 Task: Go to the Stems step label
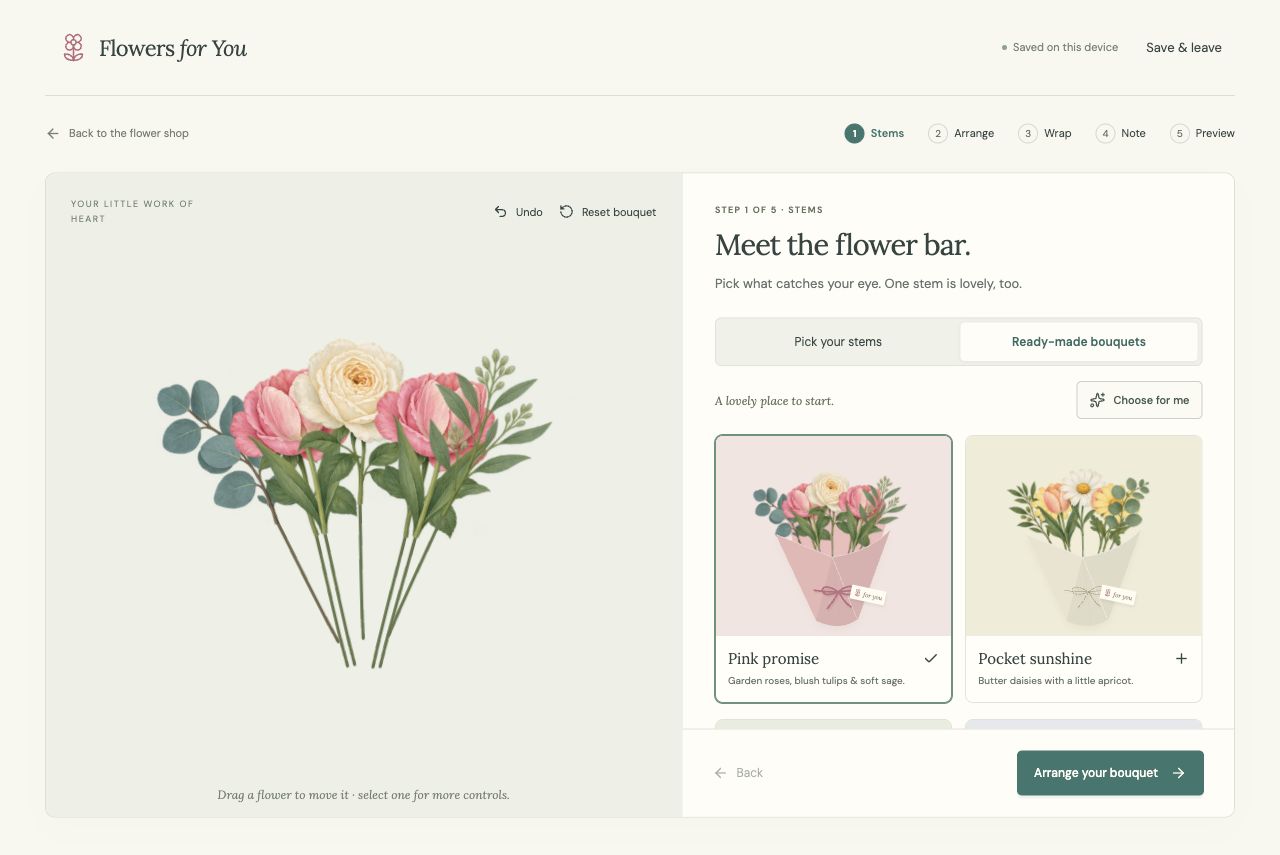[887, 133]
